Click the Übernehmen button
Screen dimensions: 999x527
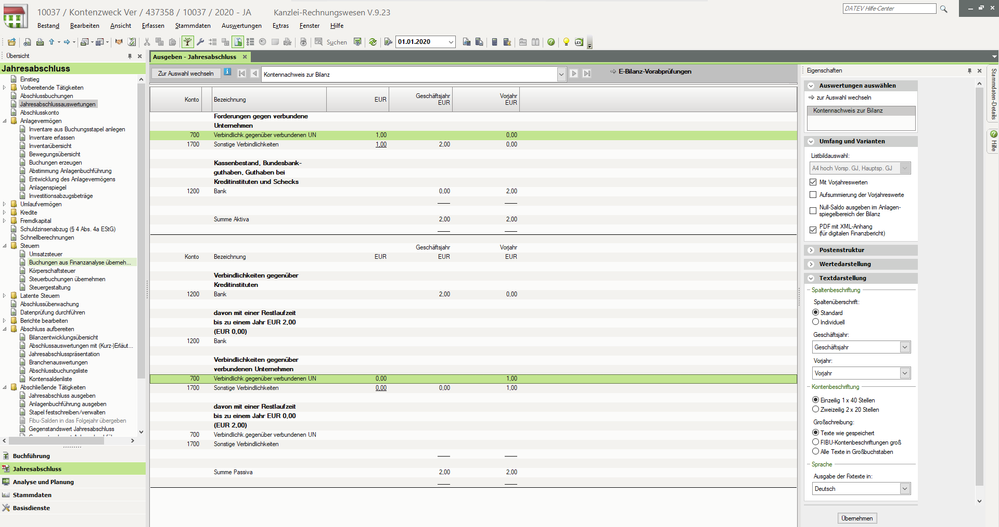point(857,518)
